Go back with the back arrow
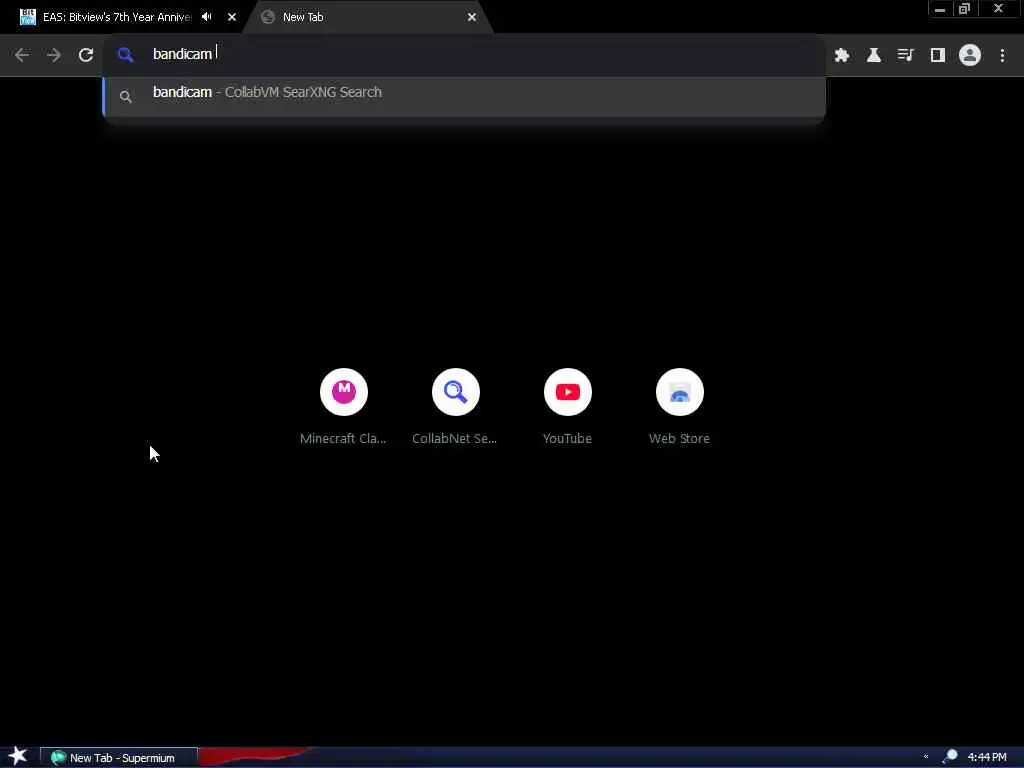 22,55
